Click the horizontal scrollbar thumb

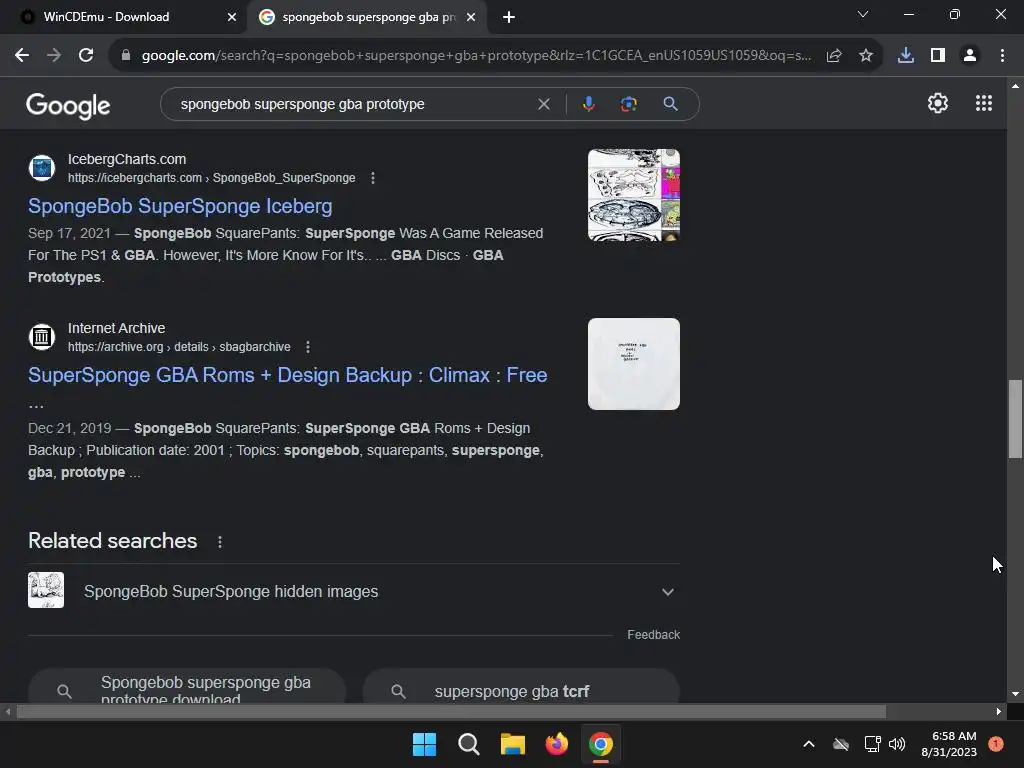[451, 712]
